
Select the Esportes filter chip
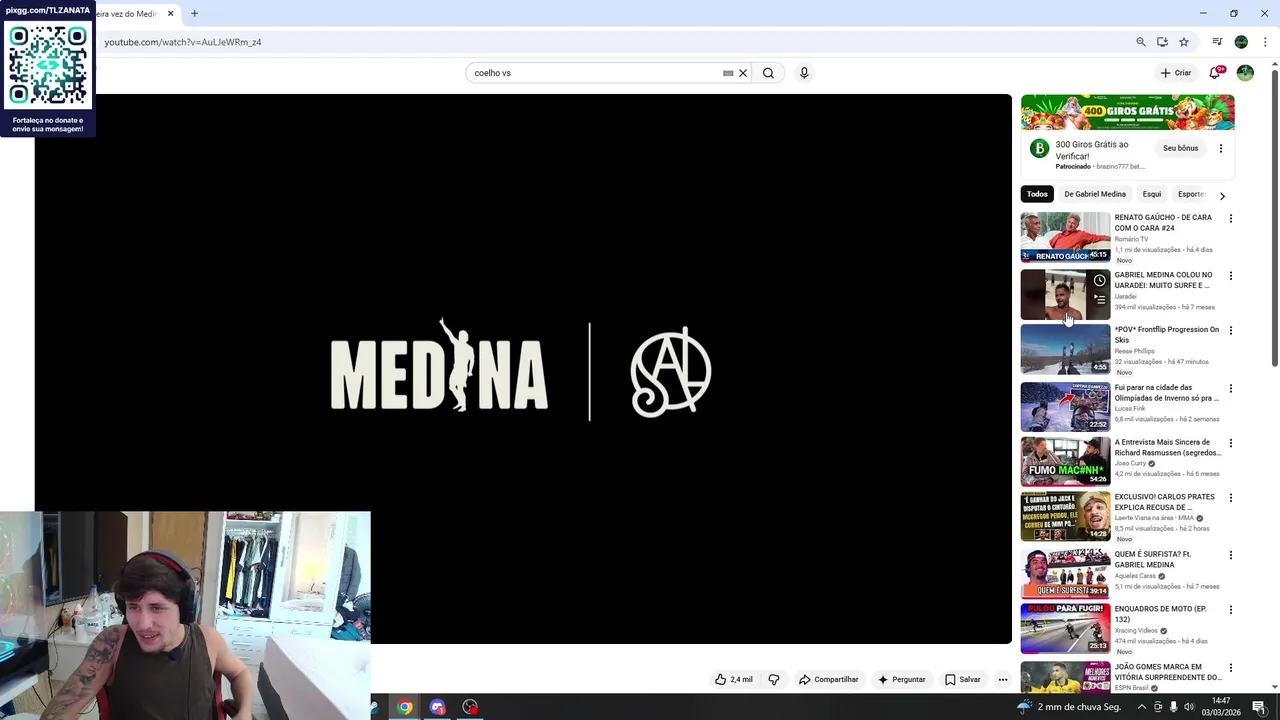(x=1191, y=194)
